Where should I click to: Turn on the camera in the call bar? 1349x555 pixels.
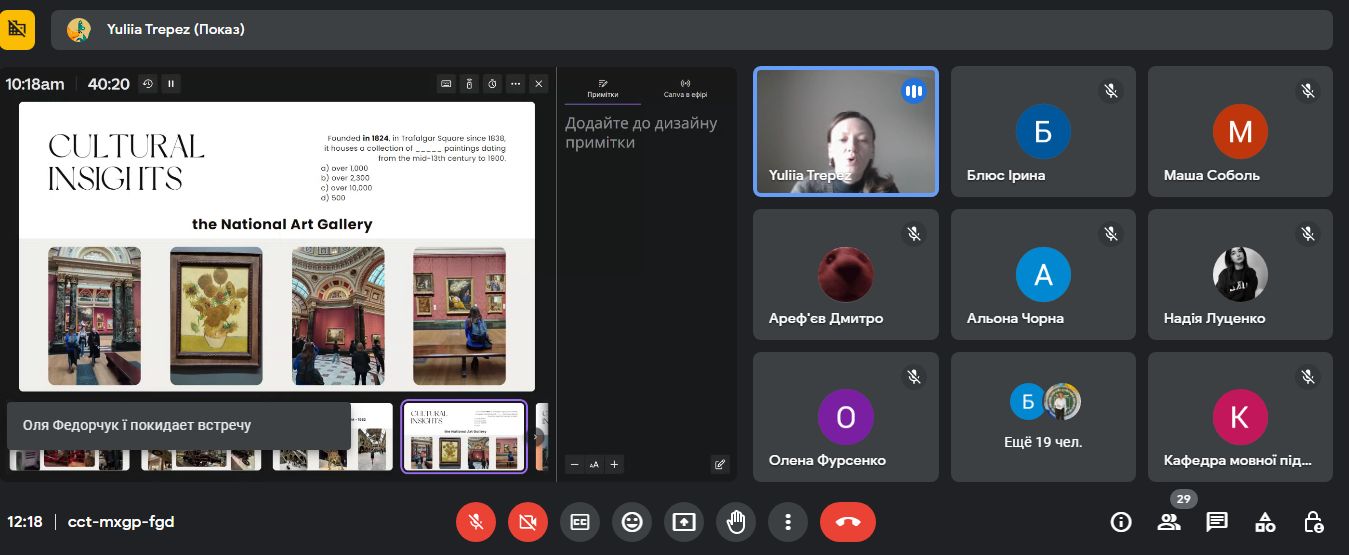[x=528, y=521]
